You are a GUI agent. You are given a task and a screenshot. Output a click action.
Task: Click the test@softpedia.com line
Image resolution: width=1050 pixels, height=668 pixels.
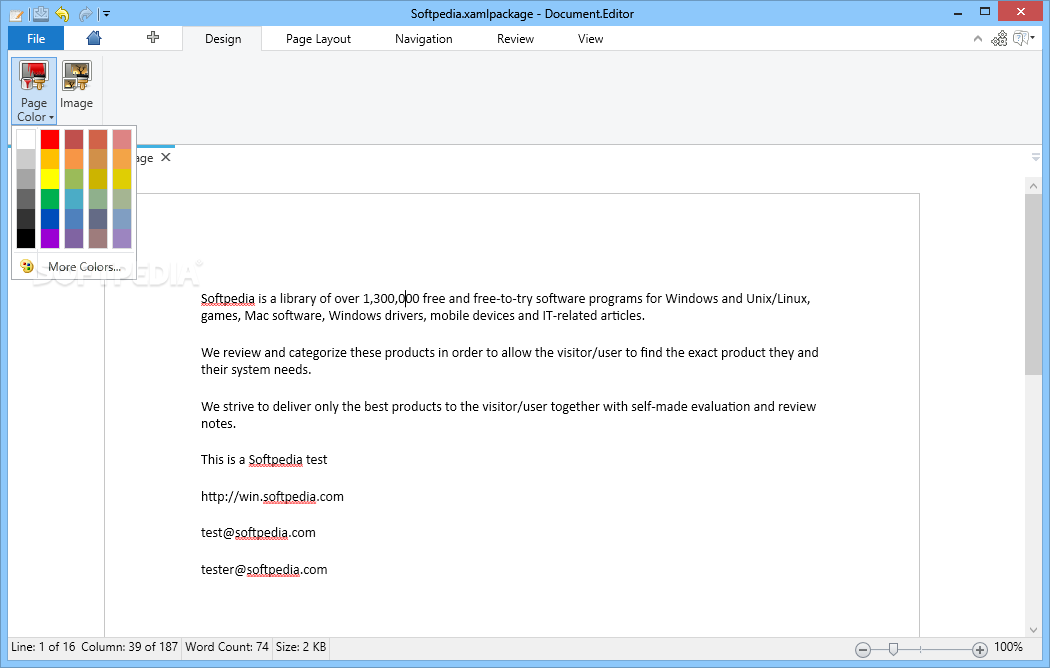coord(258,533)
